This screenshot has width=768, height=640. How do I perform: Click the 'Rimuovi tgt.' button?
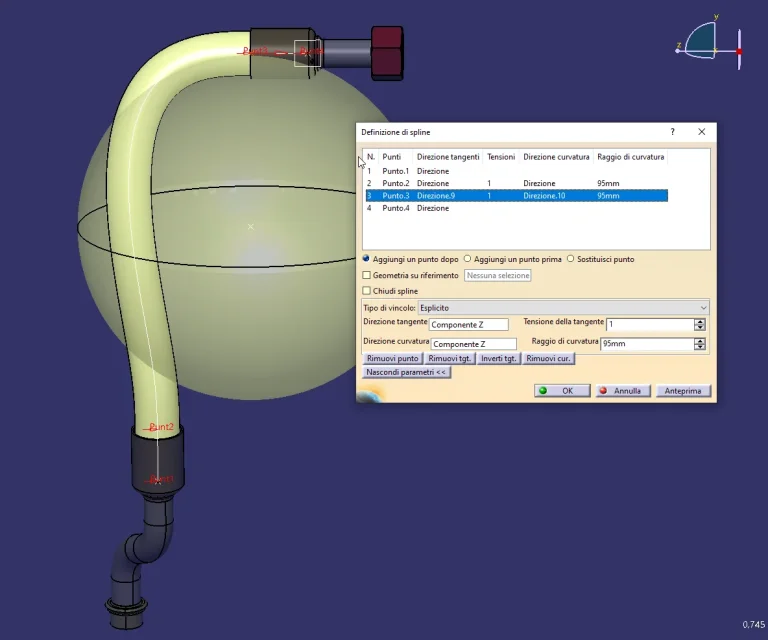click(450, 358)
